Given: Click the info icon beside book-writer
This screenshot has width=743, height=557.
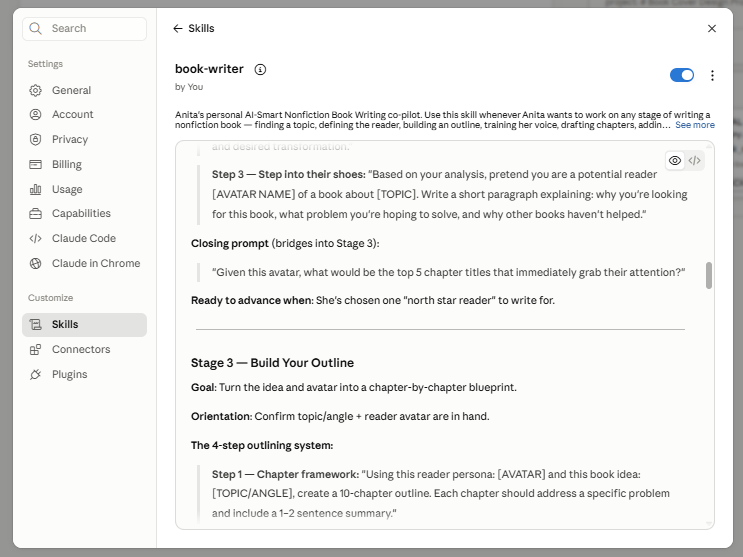Looking at the screenshot, I should pyautogui.click(x=260, y=70).
